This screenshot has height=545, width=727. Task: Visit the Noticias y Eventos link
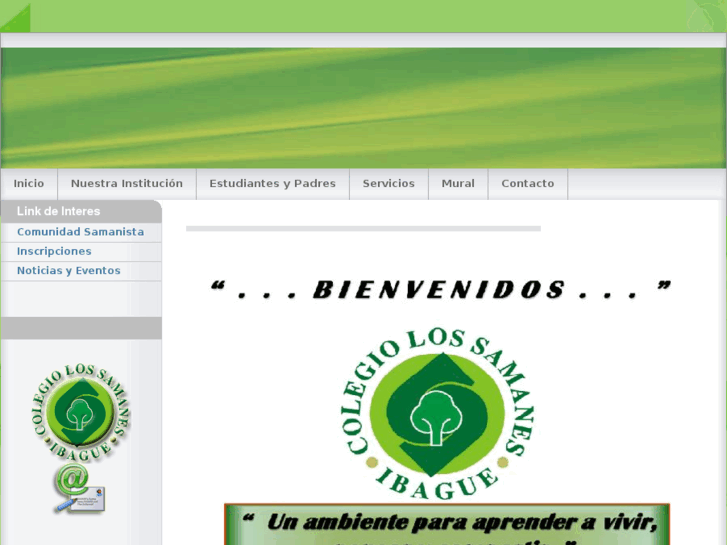(69, 271)
